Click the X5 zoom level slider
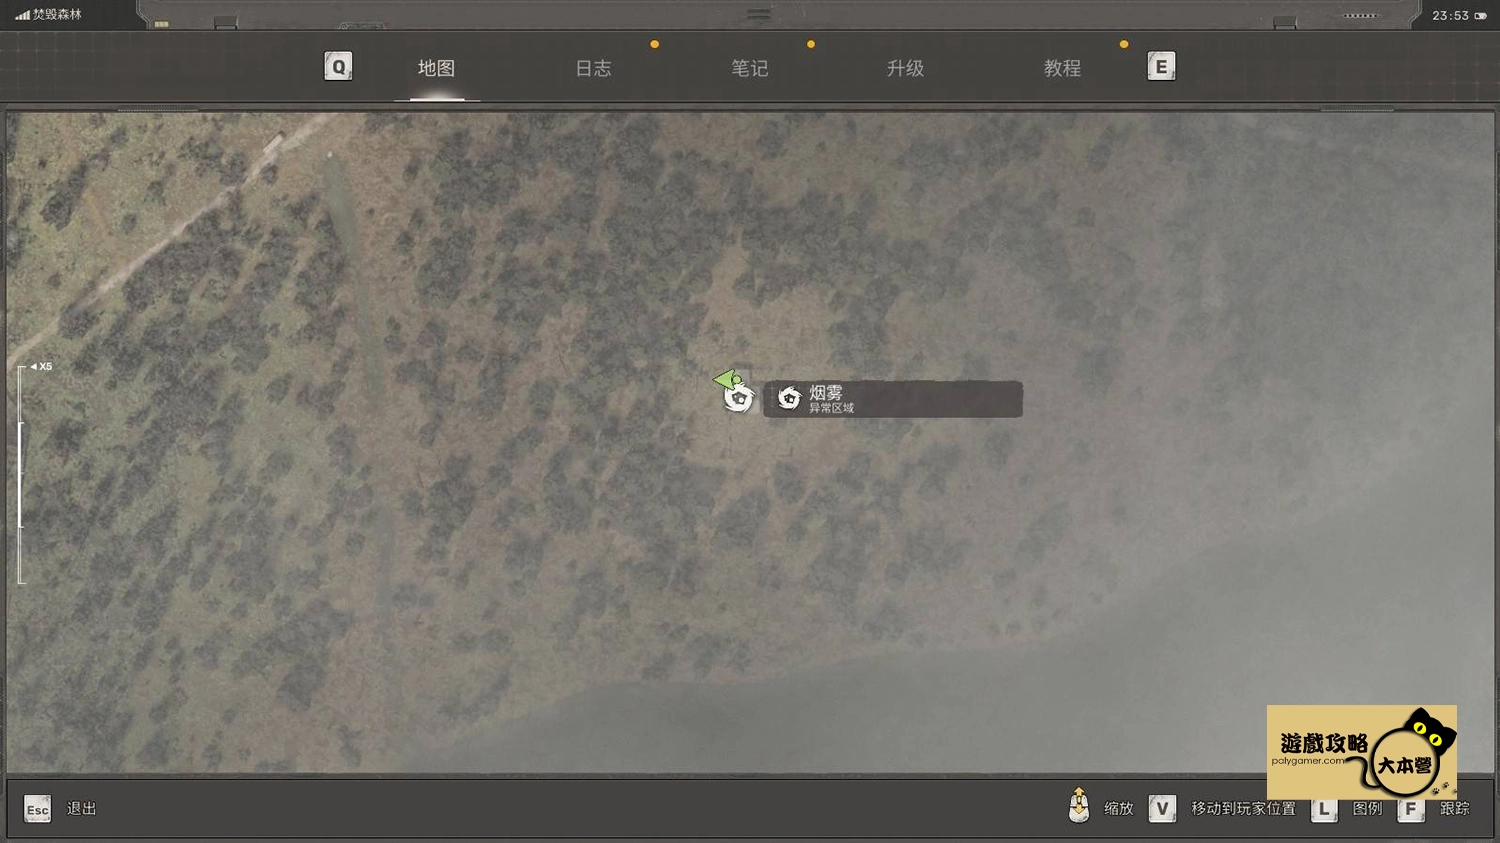 [x=22, y=474]
